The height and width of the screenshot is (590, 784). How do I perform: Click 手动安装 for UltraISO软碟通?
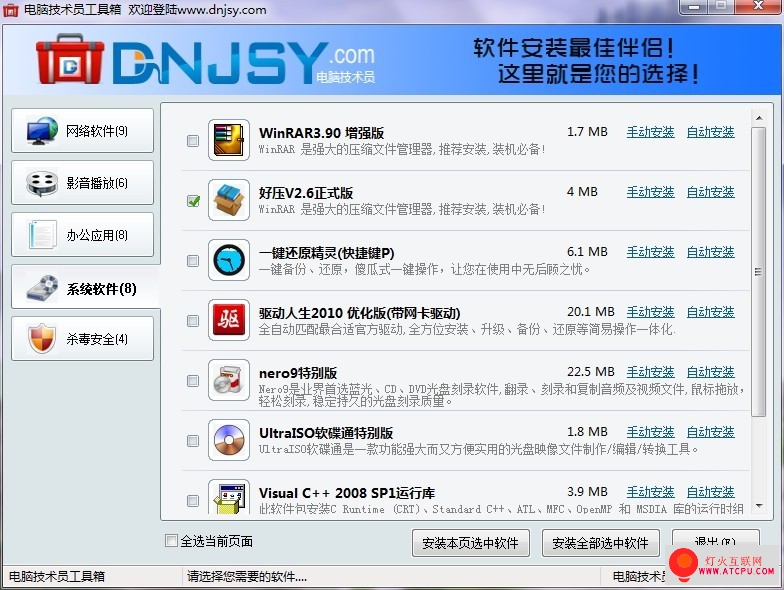[650, 432]
